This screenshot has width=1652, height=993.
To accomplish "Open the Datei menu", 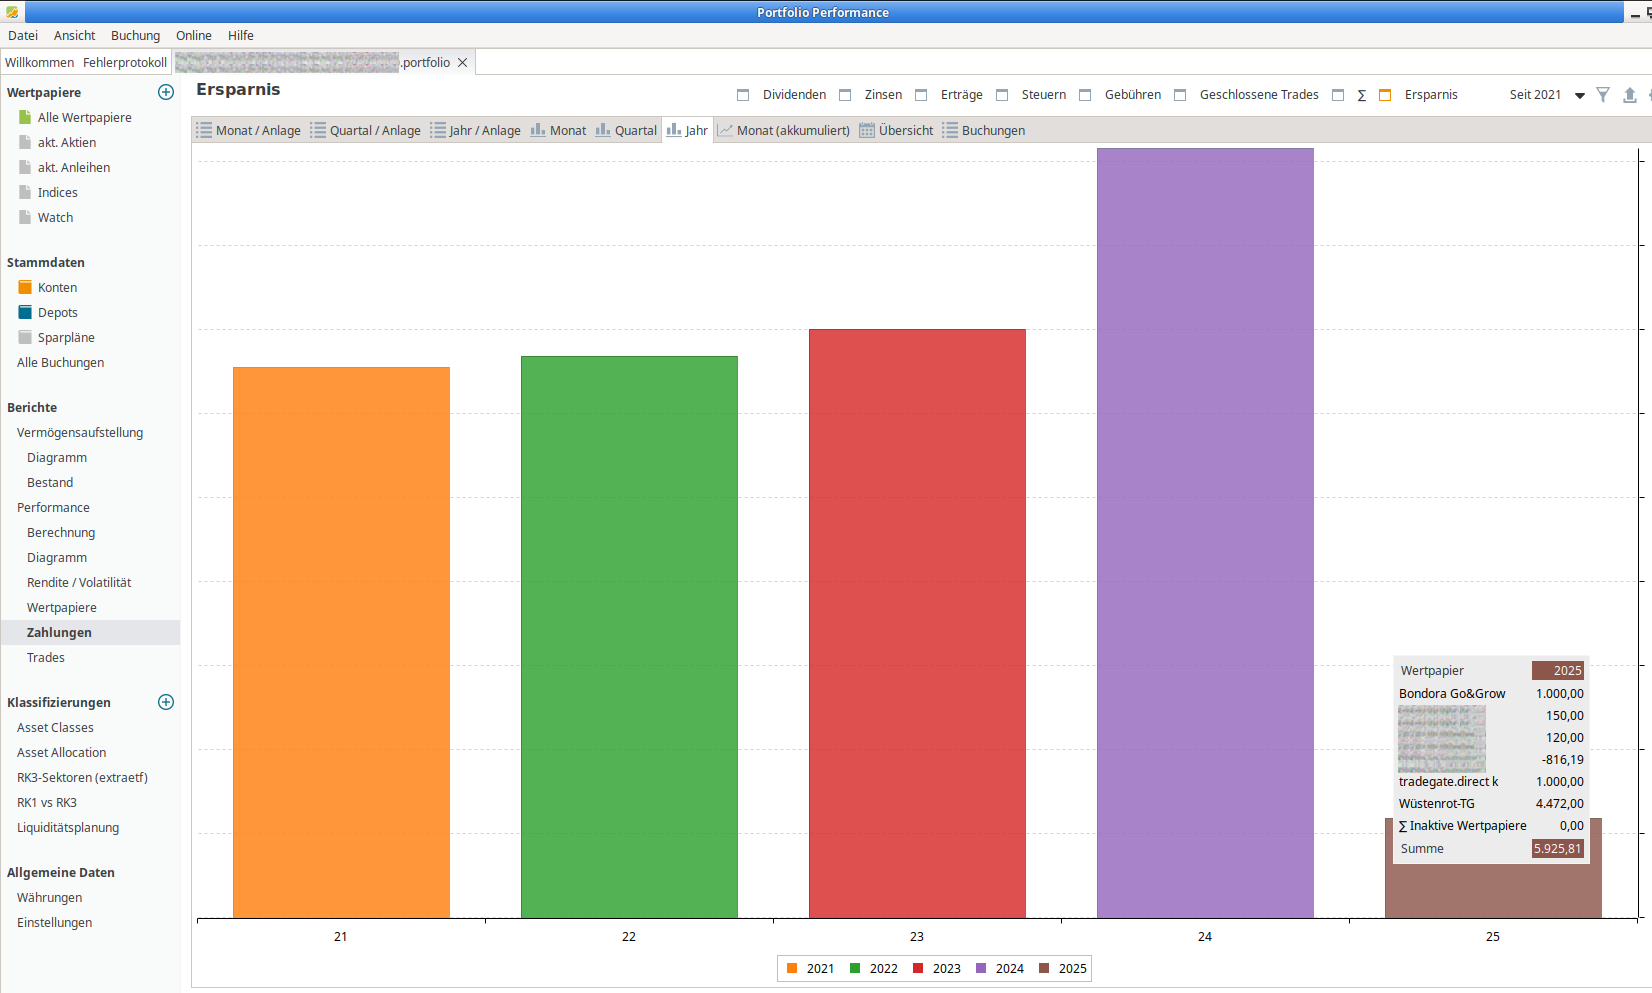I will tap(23, 35).
